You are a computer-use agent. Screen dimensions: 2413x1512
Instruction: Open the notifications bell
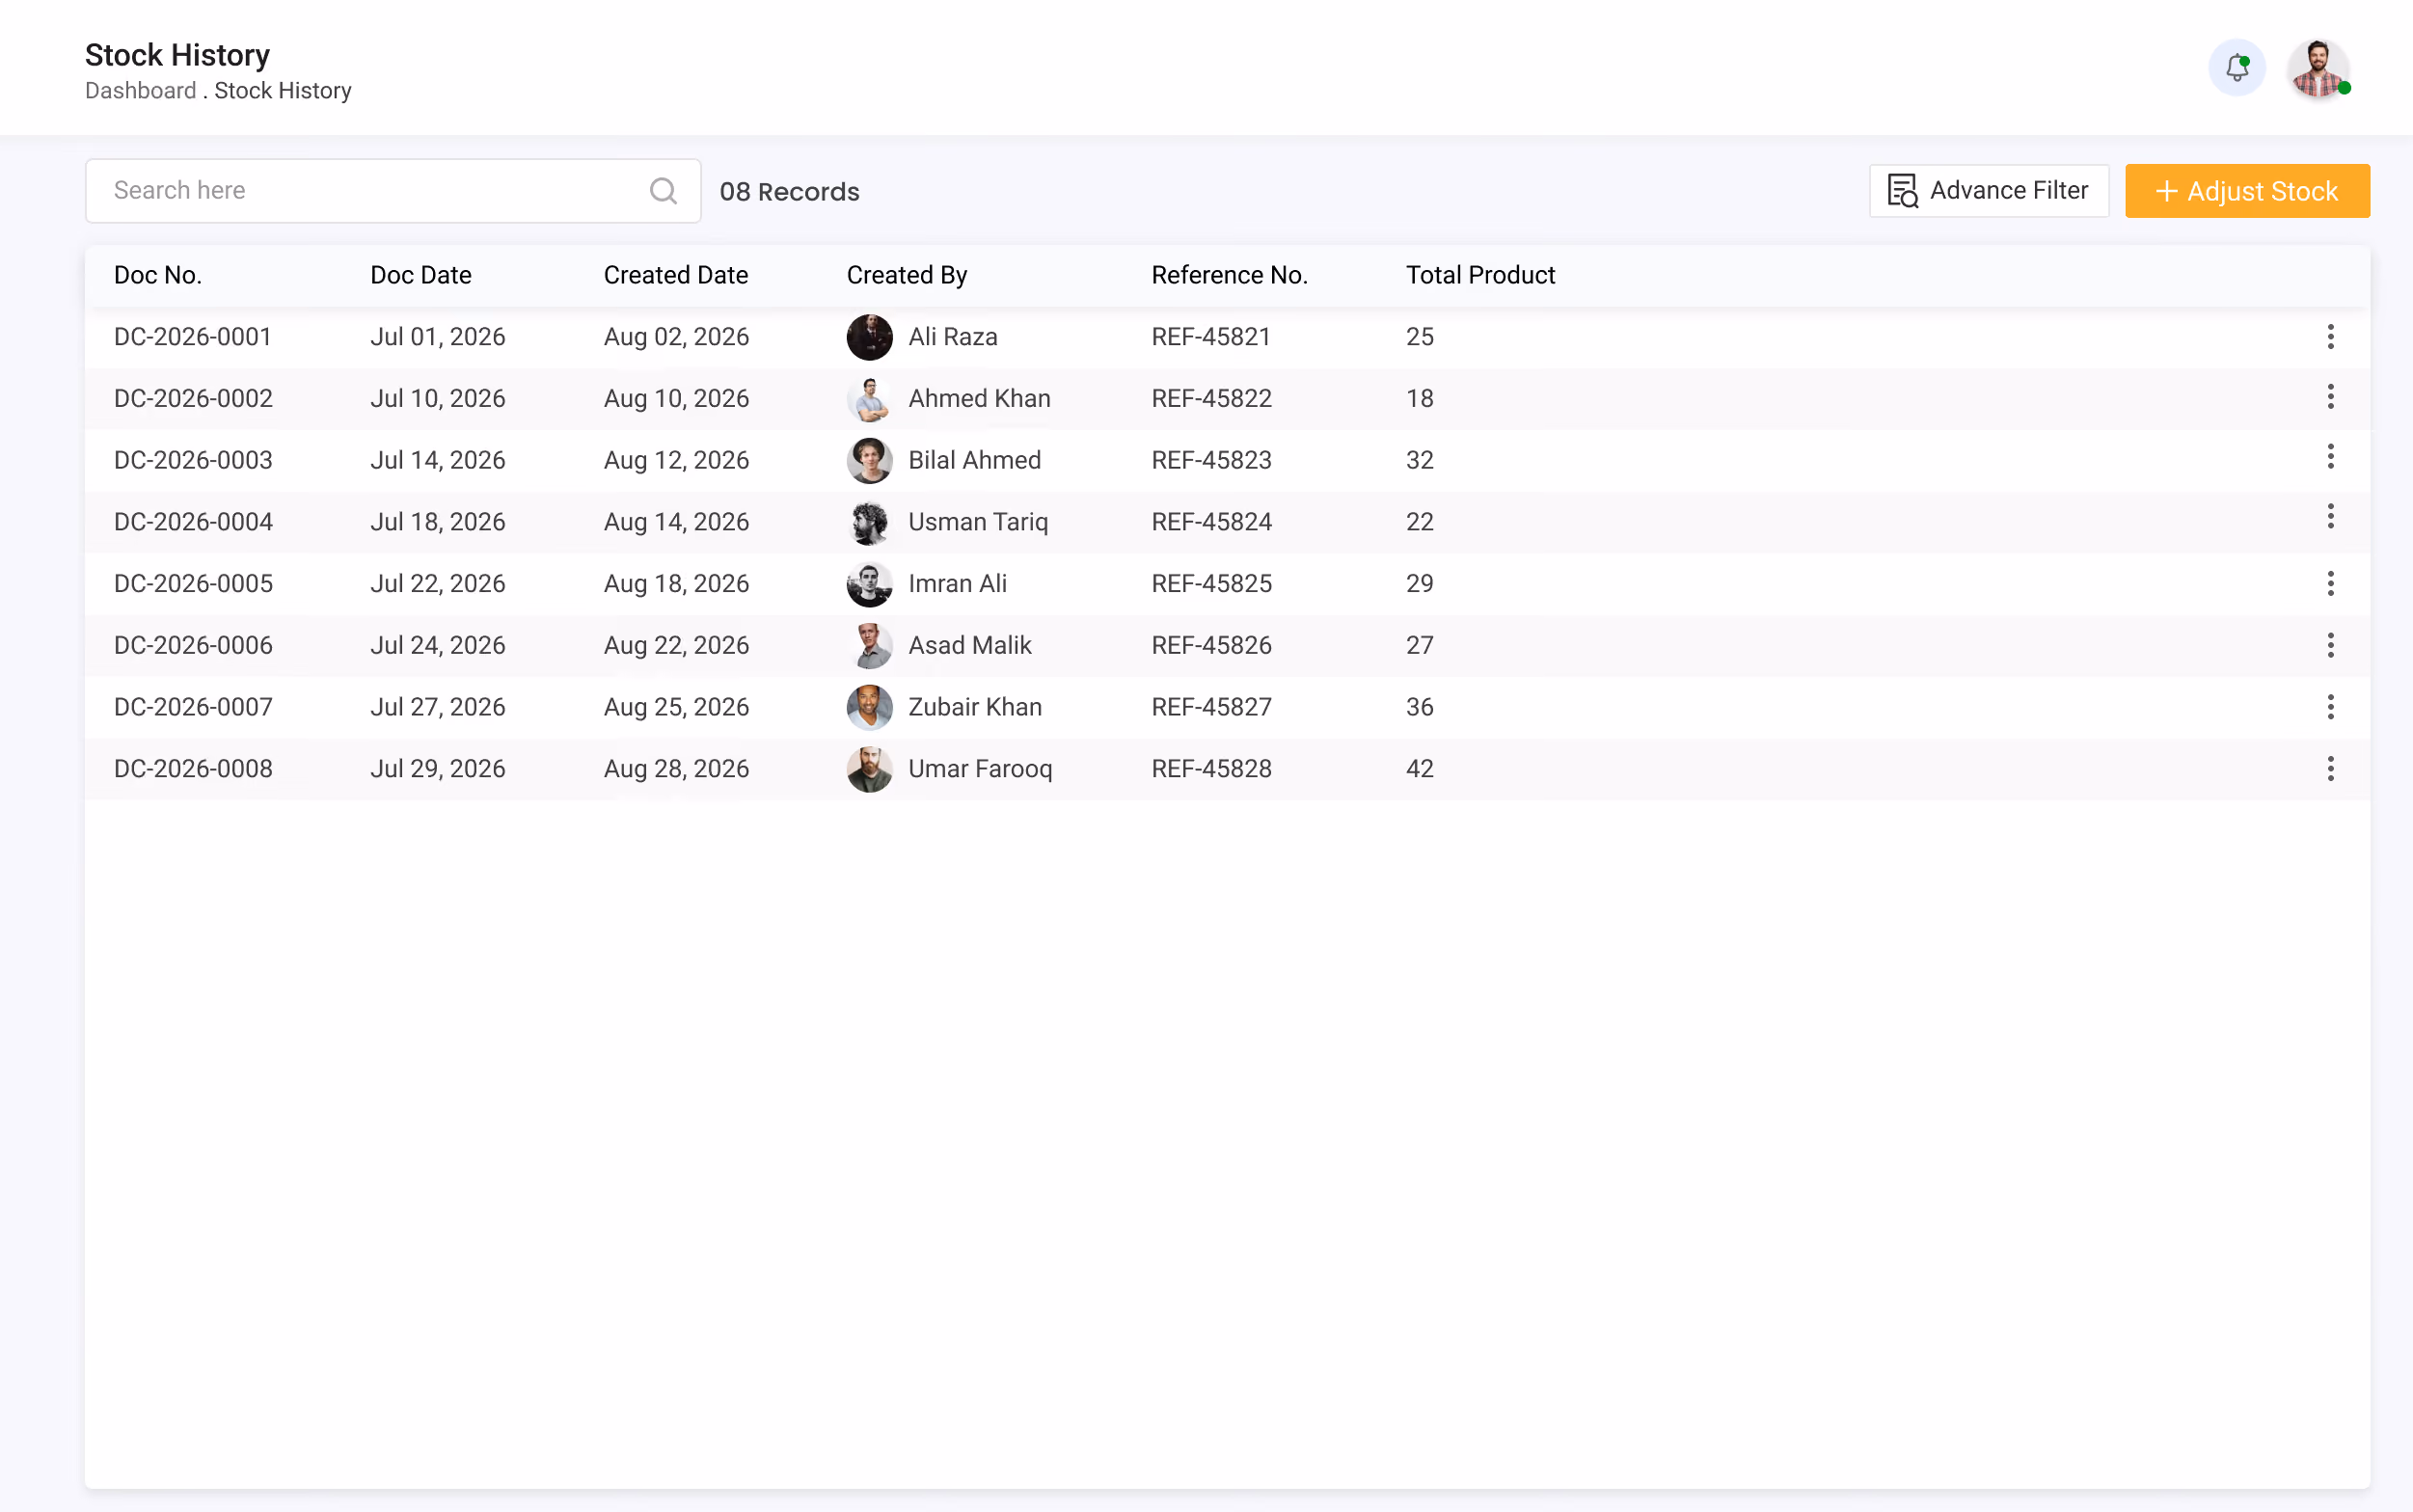2236,68
